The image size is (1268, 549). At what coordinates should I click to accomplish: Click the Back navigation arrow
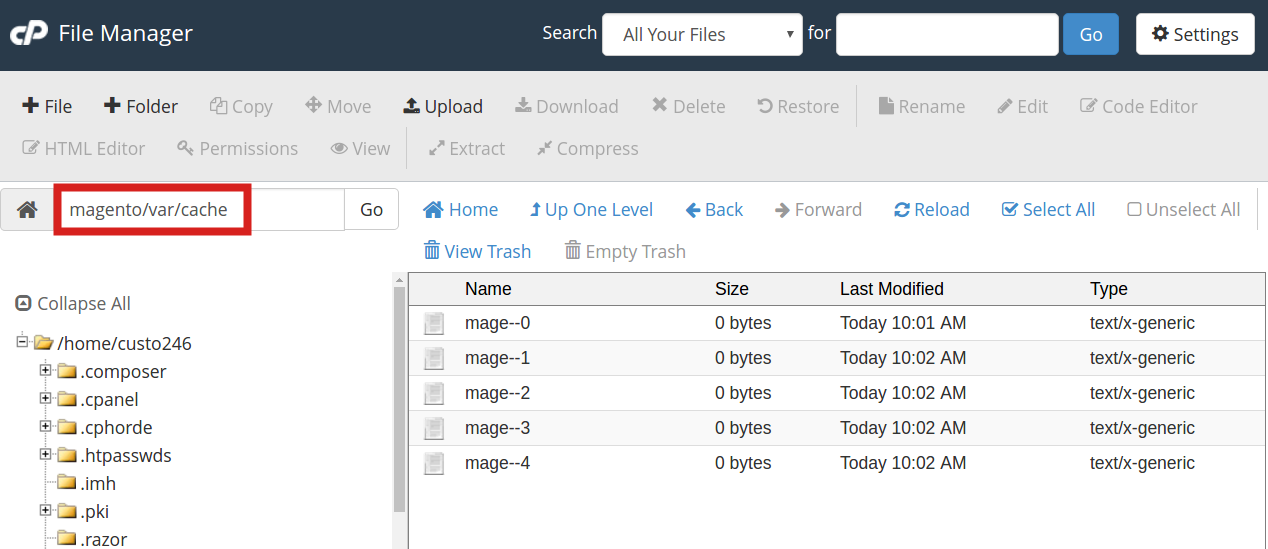point(713,209)
